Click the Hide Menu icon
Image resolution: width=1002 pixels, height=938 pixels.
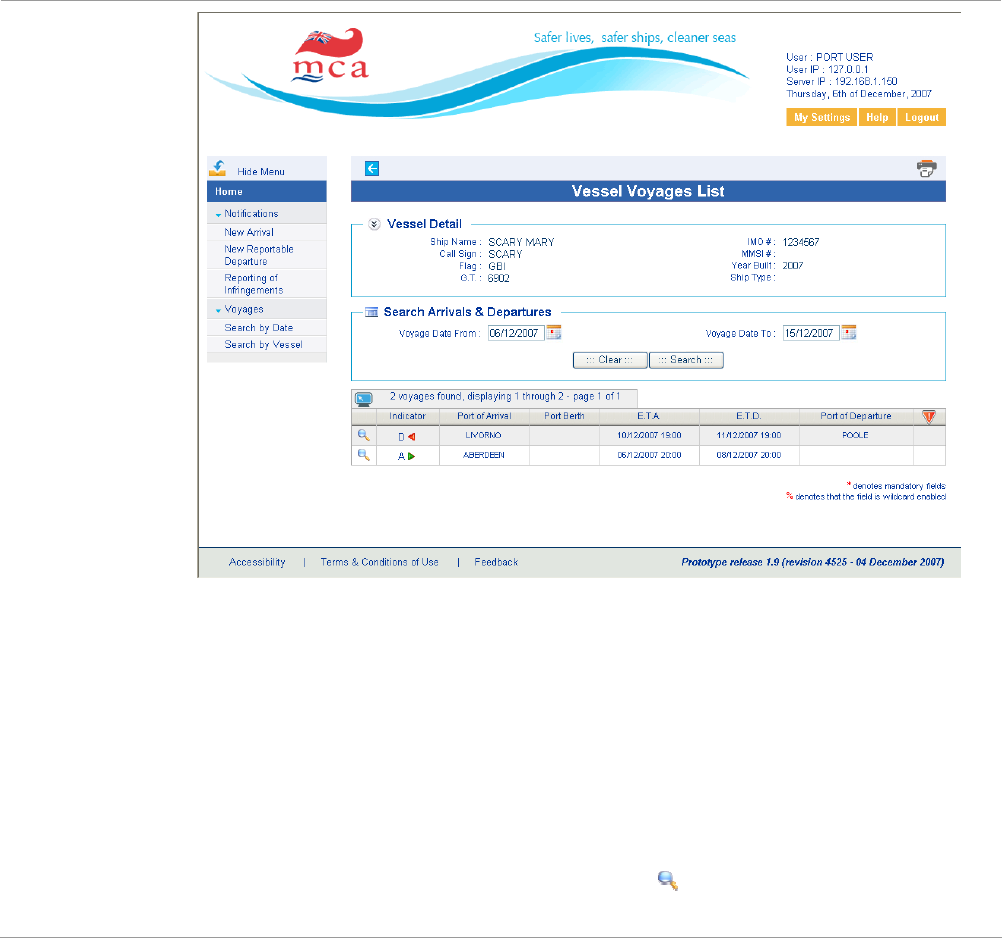click(x=218, y=168)
